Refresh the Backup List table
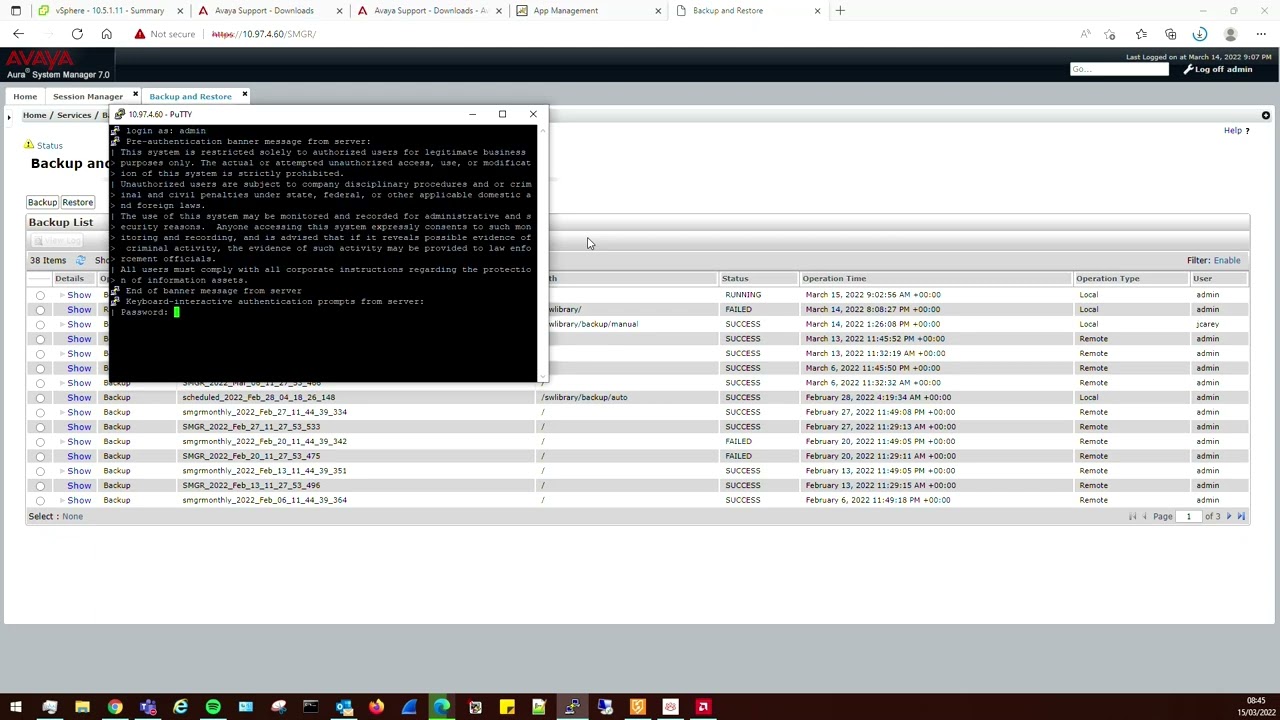 point(81,260)
